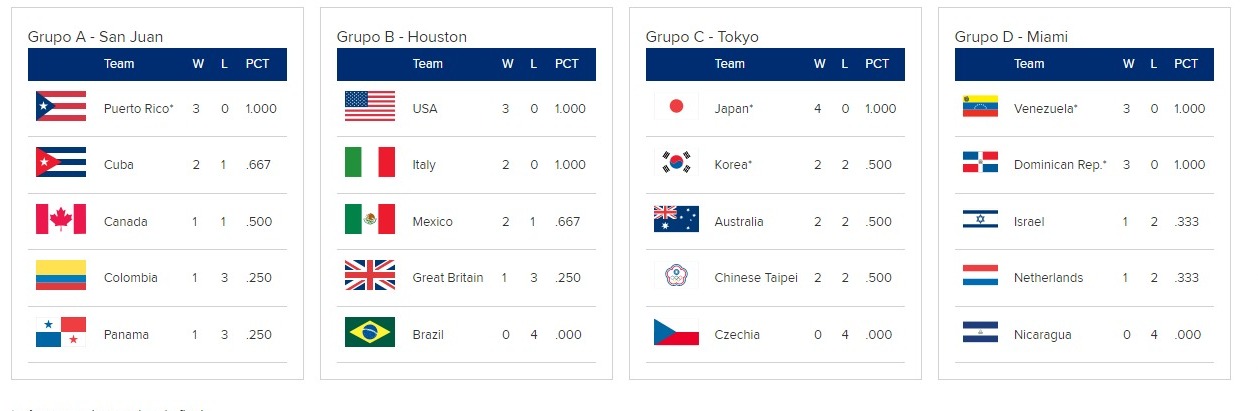Viewport: 1258px width, 411px height.
Task: Click the Canada flag icon
Action: point(60,220)
